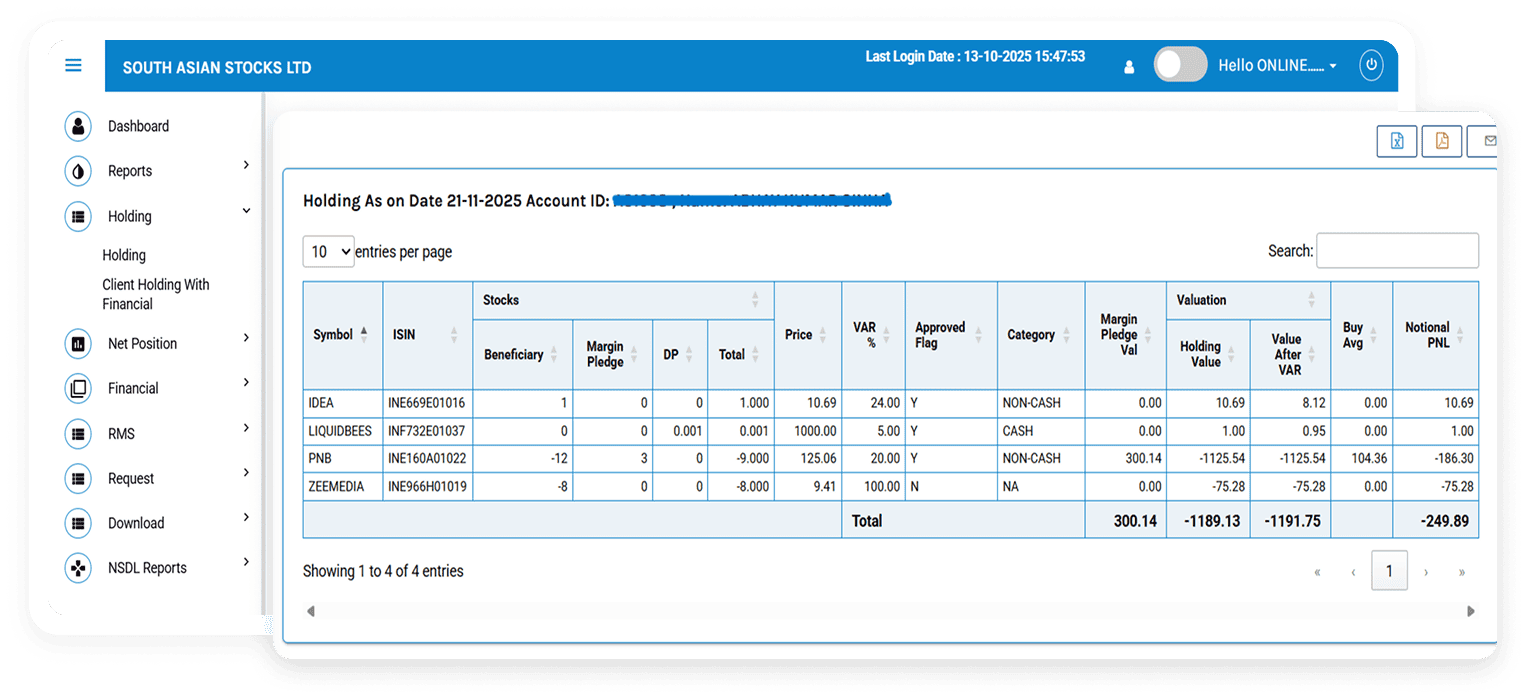1527x697 pixels.
Task: Open the Hello ONLINE user dropdown
Action: 1277,66
